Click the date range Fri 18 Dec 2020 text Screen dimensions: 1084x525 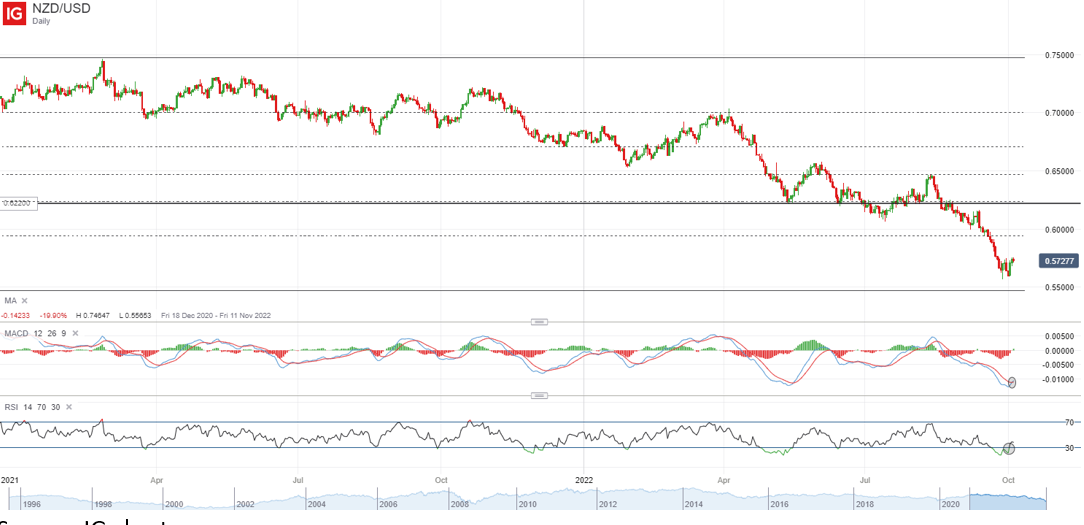tap(216, 315)
